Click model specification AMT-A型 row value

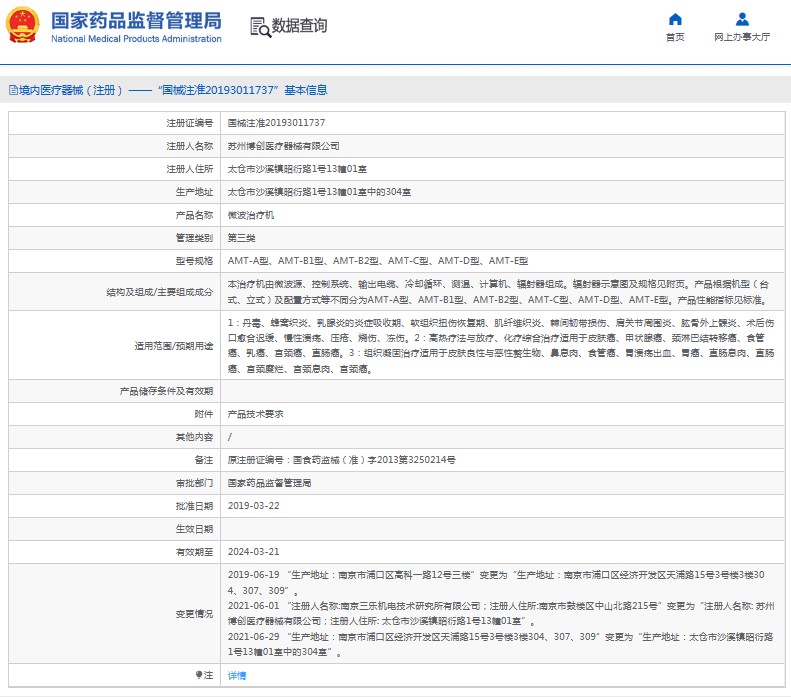tap(378, 261)
